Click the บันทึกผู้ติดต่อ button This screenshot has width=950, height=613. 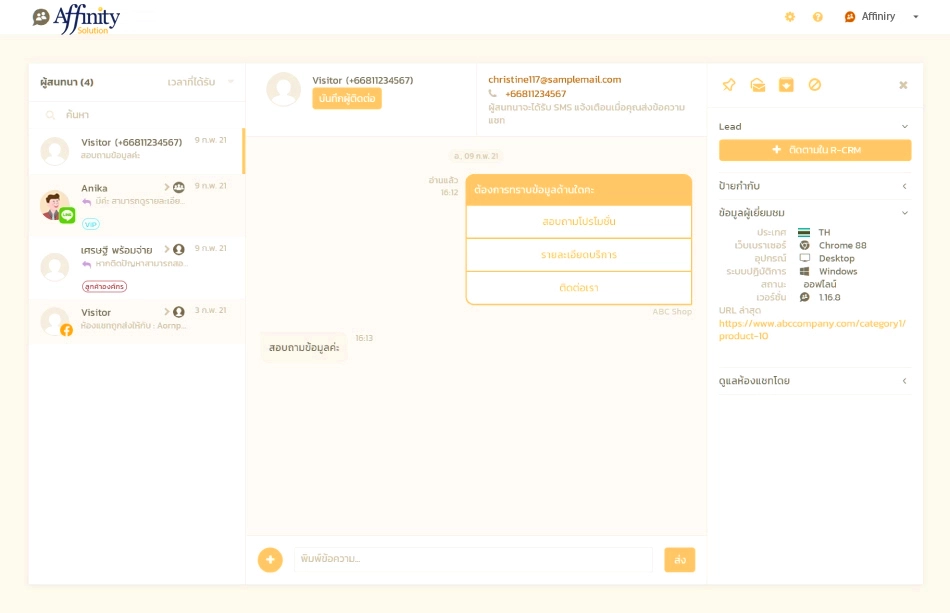click(x=347, y=99)
